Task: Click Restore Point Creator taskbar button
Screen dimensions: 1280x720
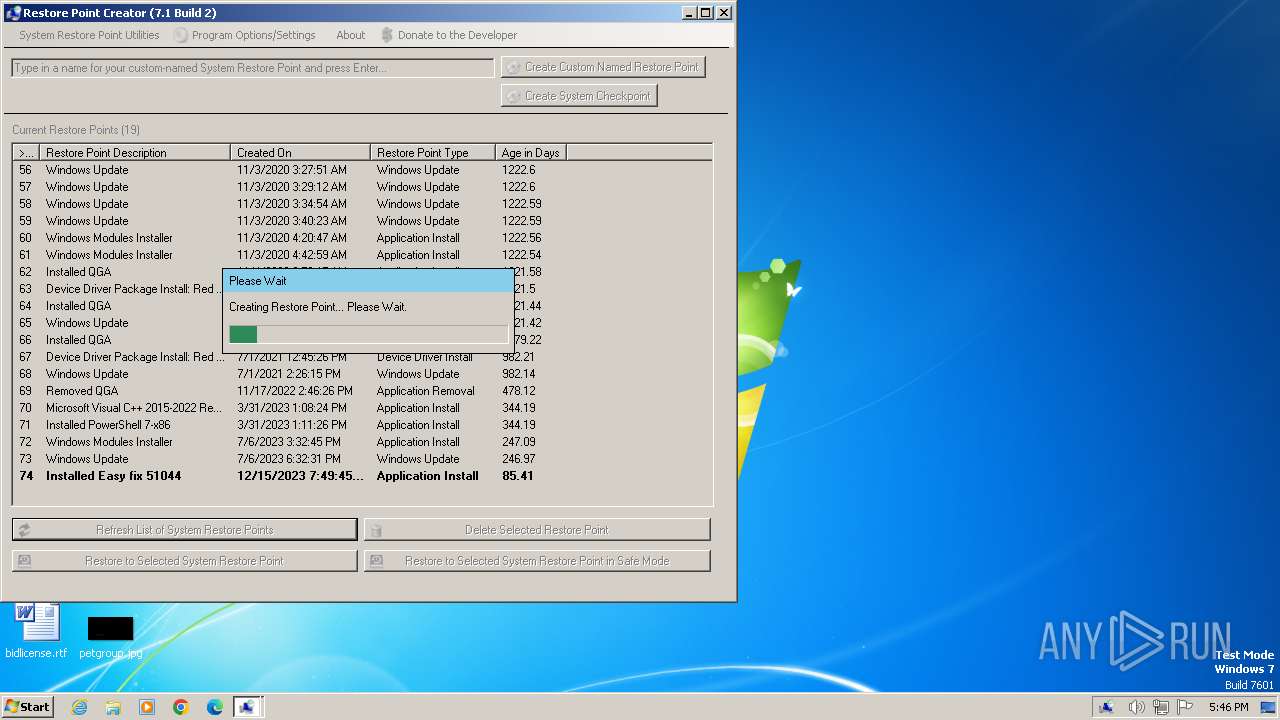Action: [247, 707]
